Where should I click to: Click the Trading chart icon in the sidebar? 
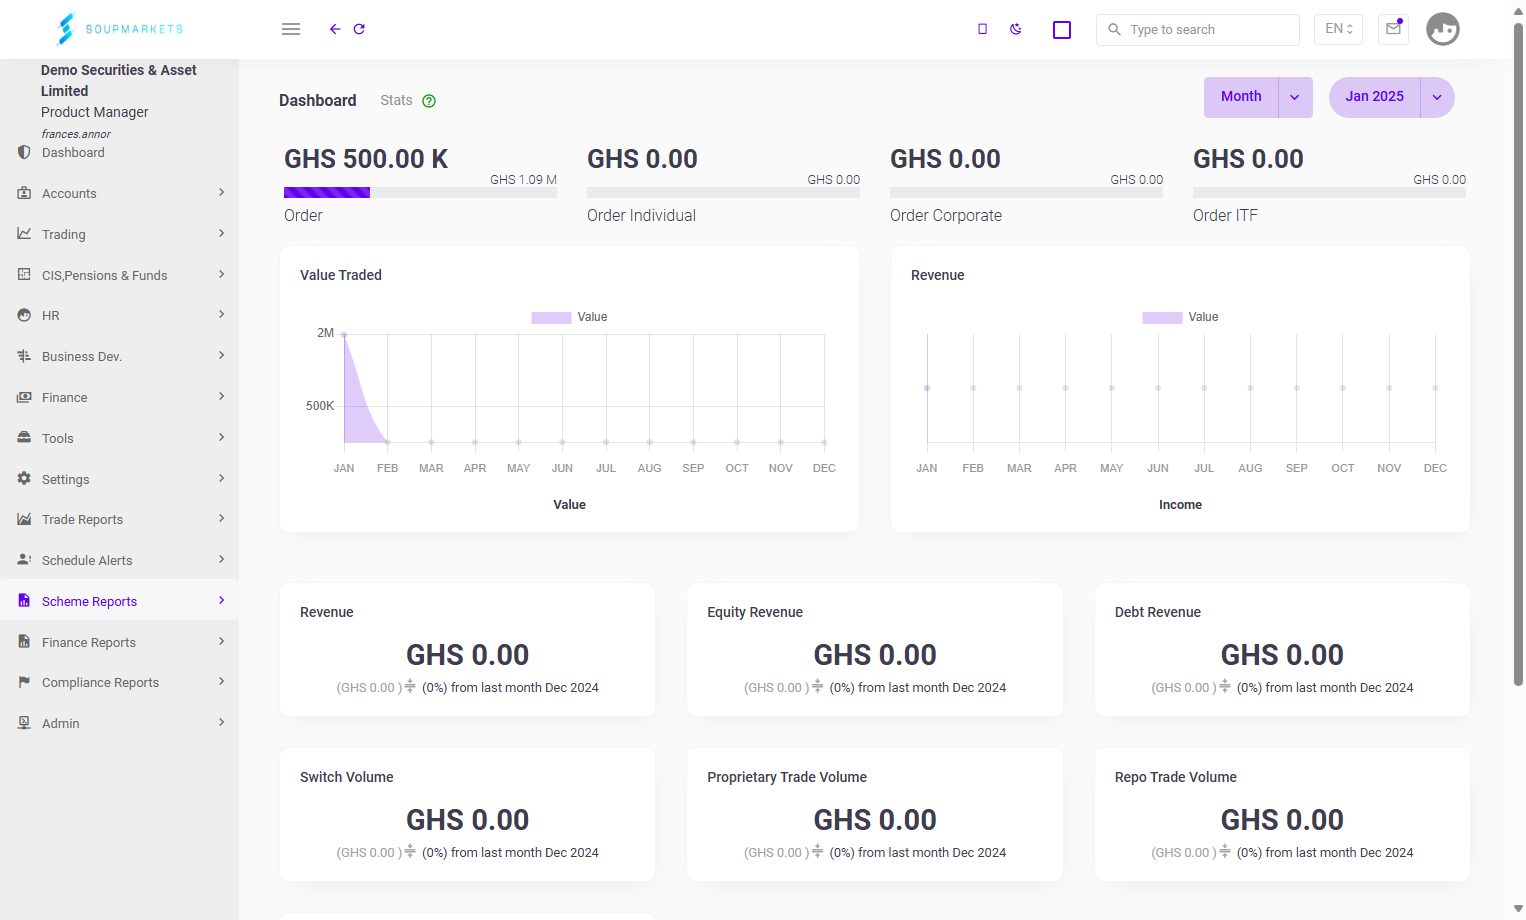(24, 234)
